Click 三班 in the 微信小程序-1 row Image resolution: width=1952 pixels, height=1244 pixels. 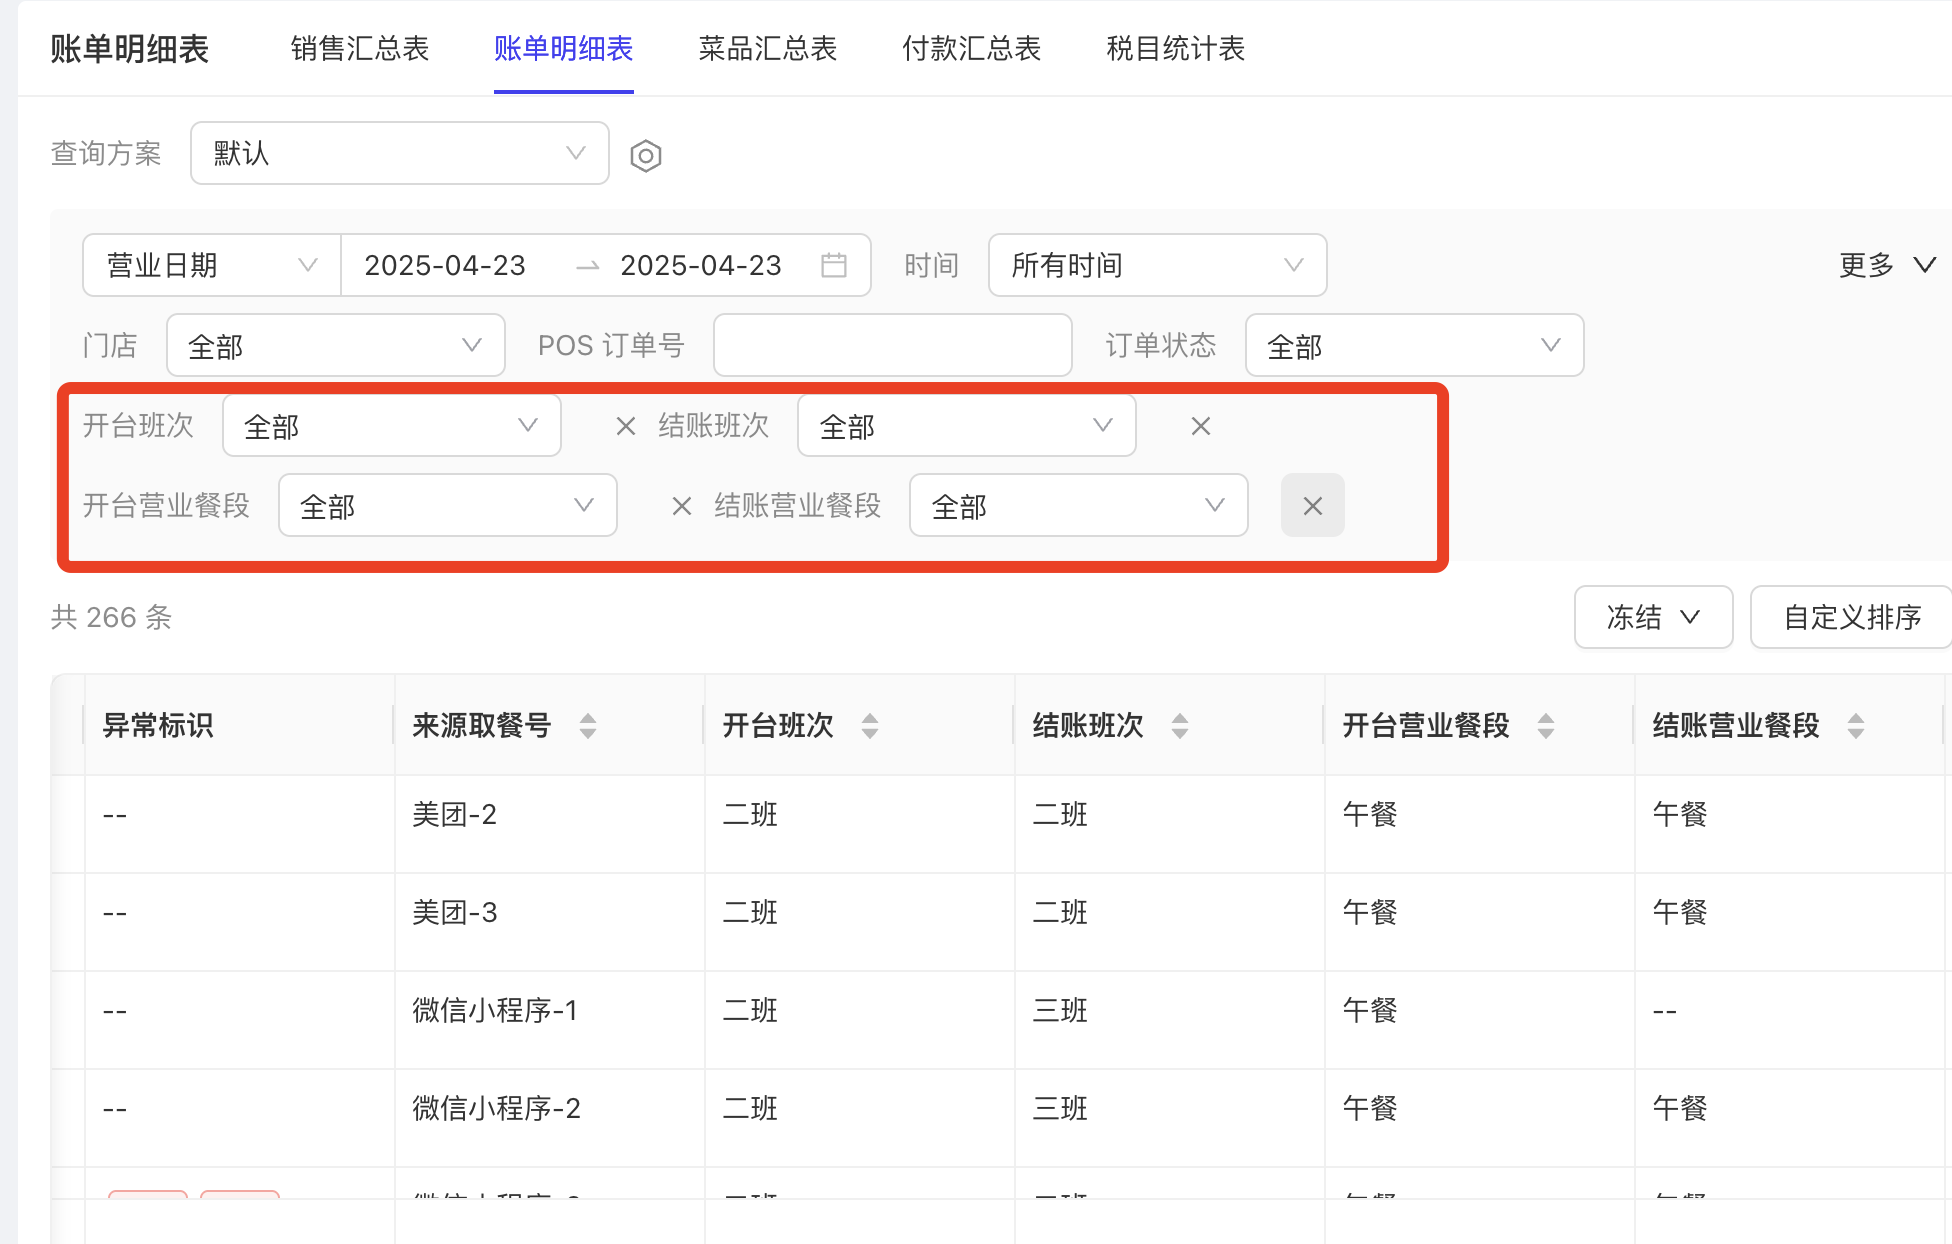click(x=1060, y=1011)
